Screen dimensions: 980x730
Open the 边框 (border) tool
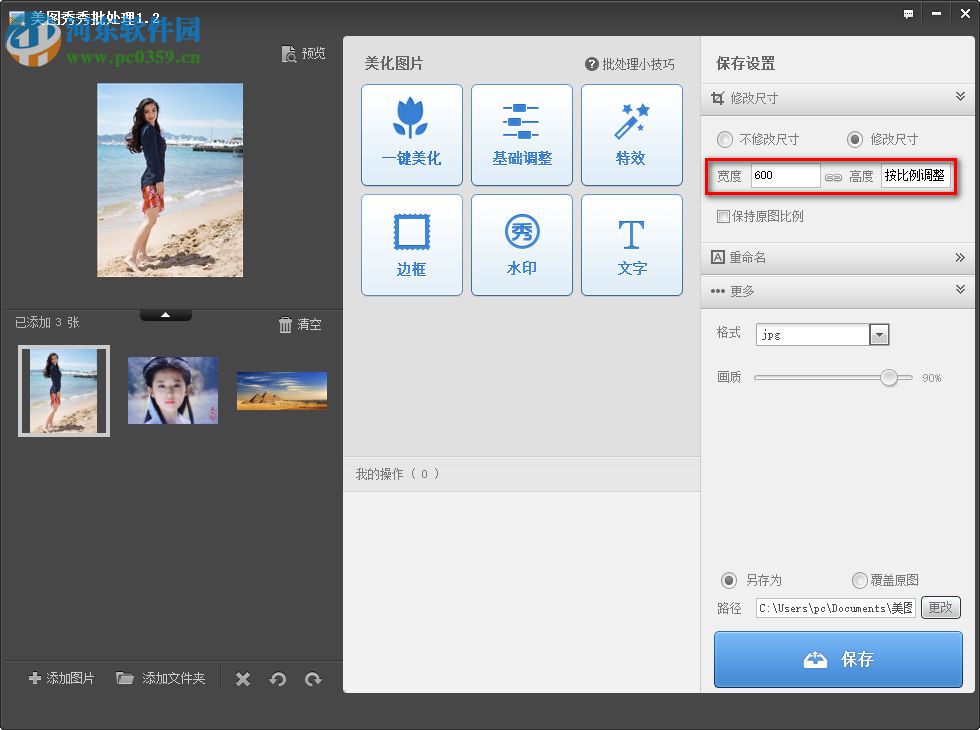(x=411, y=244)
